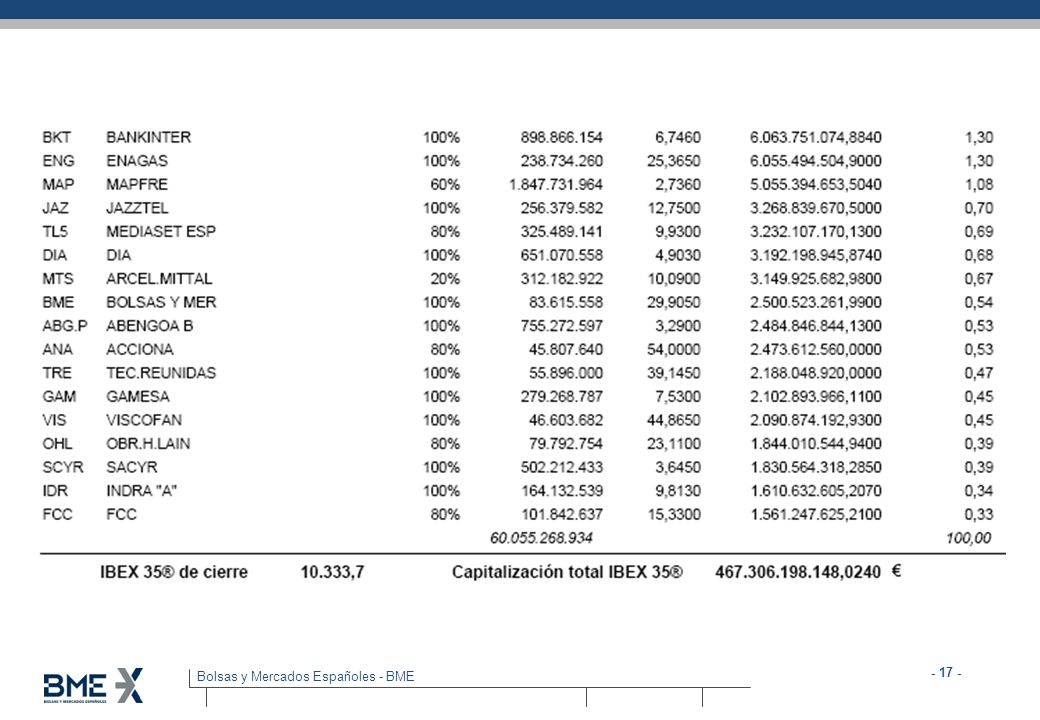
Task: Select Jazztel weight 0,70
Action: 979,208
